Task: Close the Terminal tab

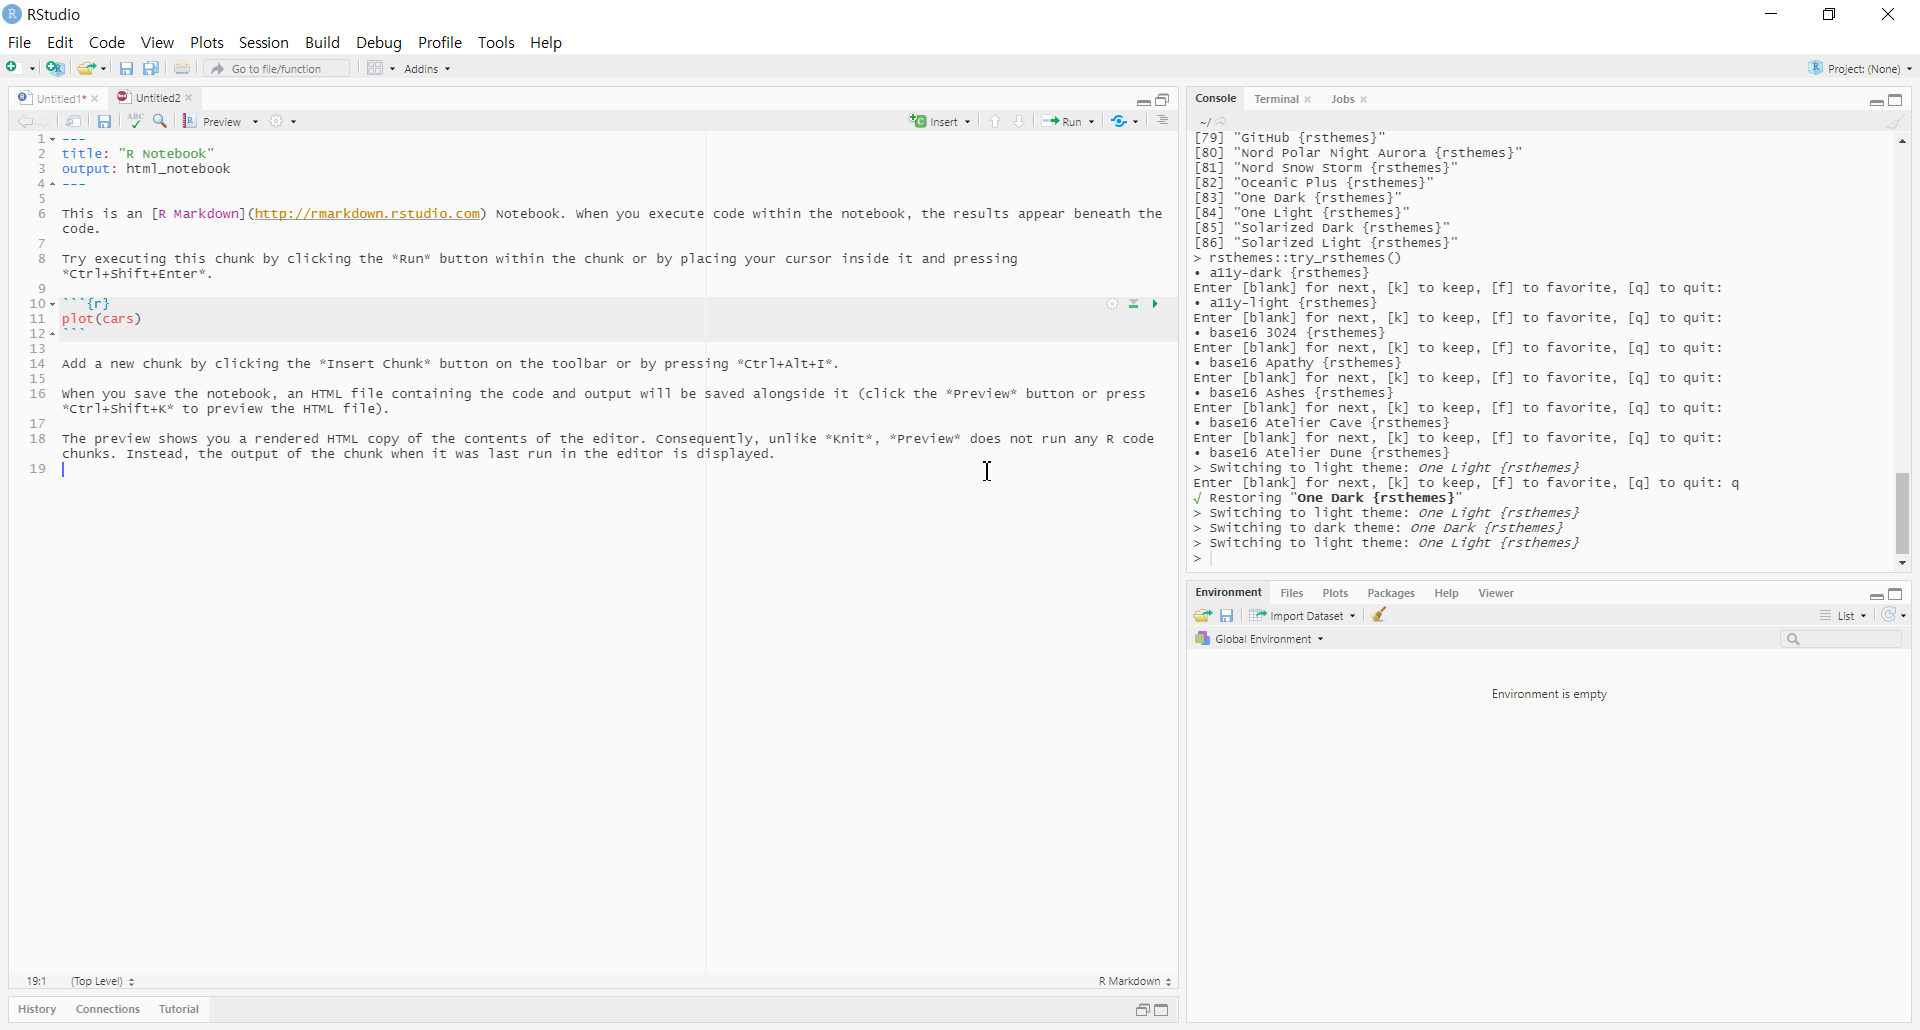Action: click(x=1308, y=100)
